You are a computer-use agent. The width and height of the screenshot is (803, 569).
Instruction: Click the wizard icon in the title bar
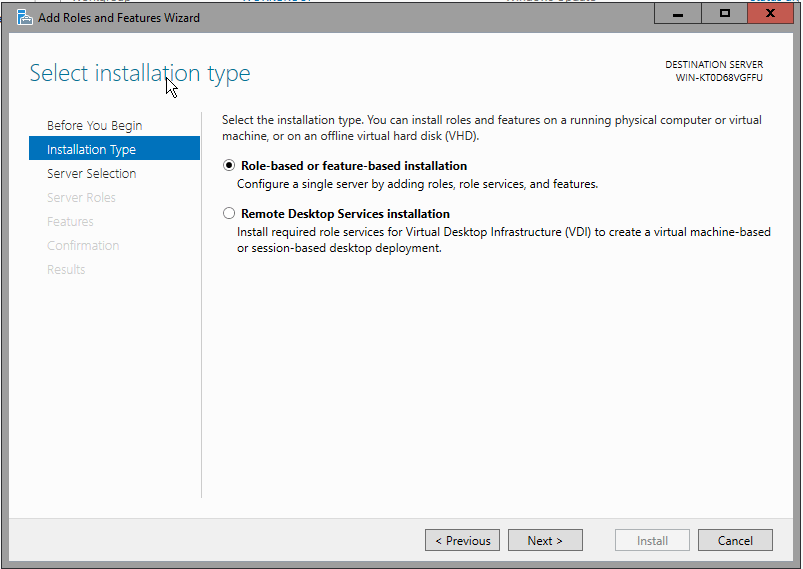pos(24,17)
